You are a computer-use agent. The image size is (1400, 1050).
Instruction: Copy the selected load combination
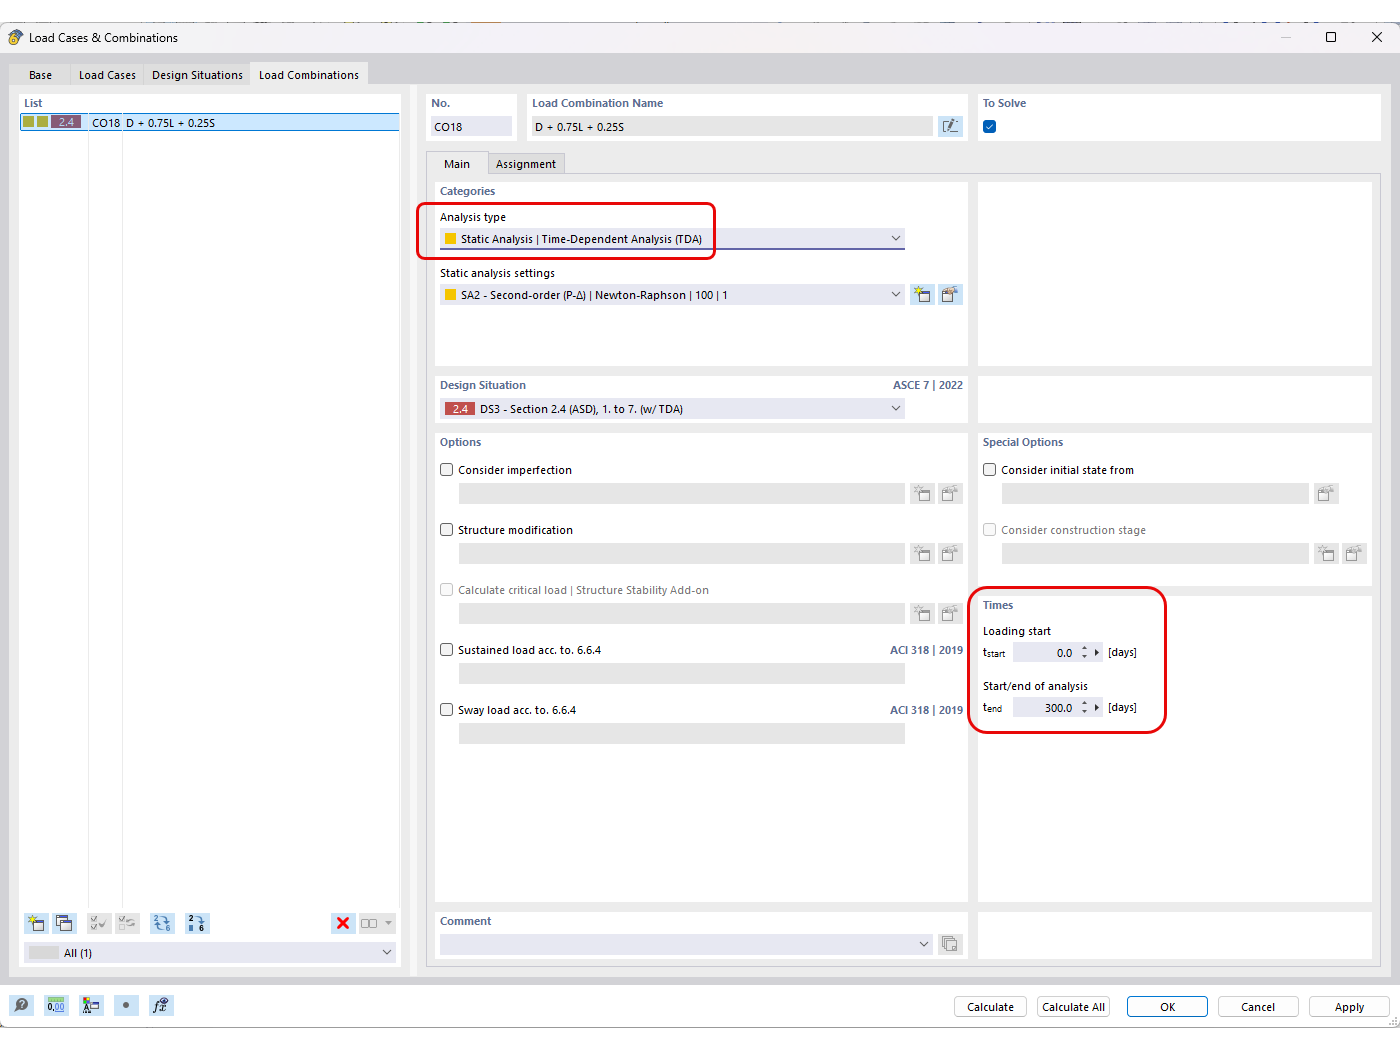pos(64,923)
